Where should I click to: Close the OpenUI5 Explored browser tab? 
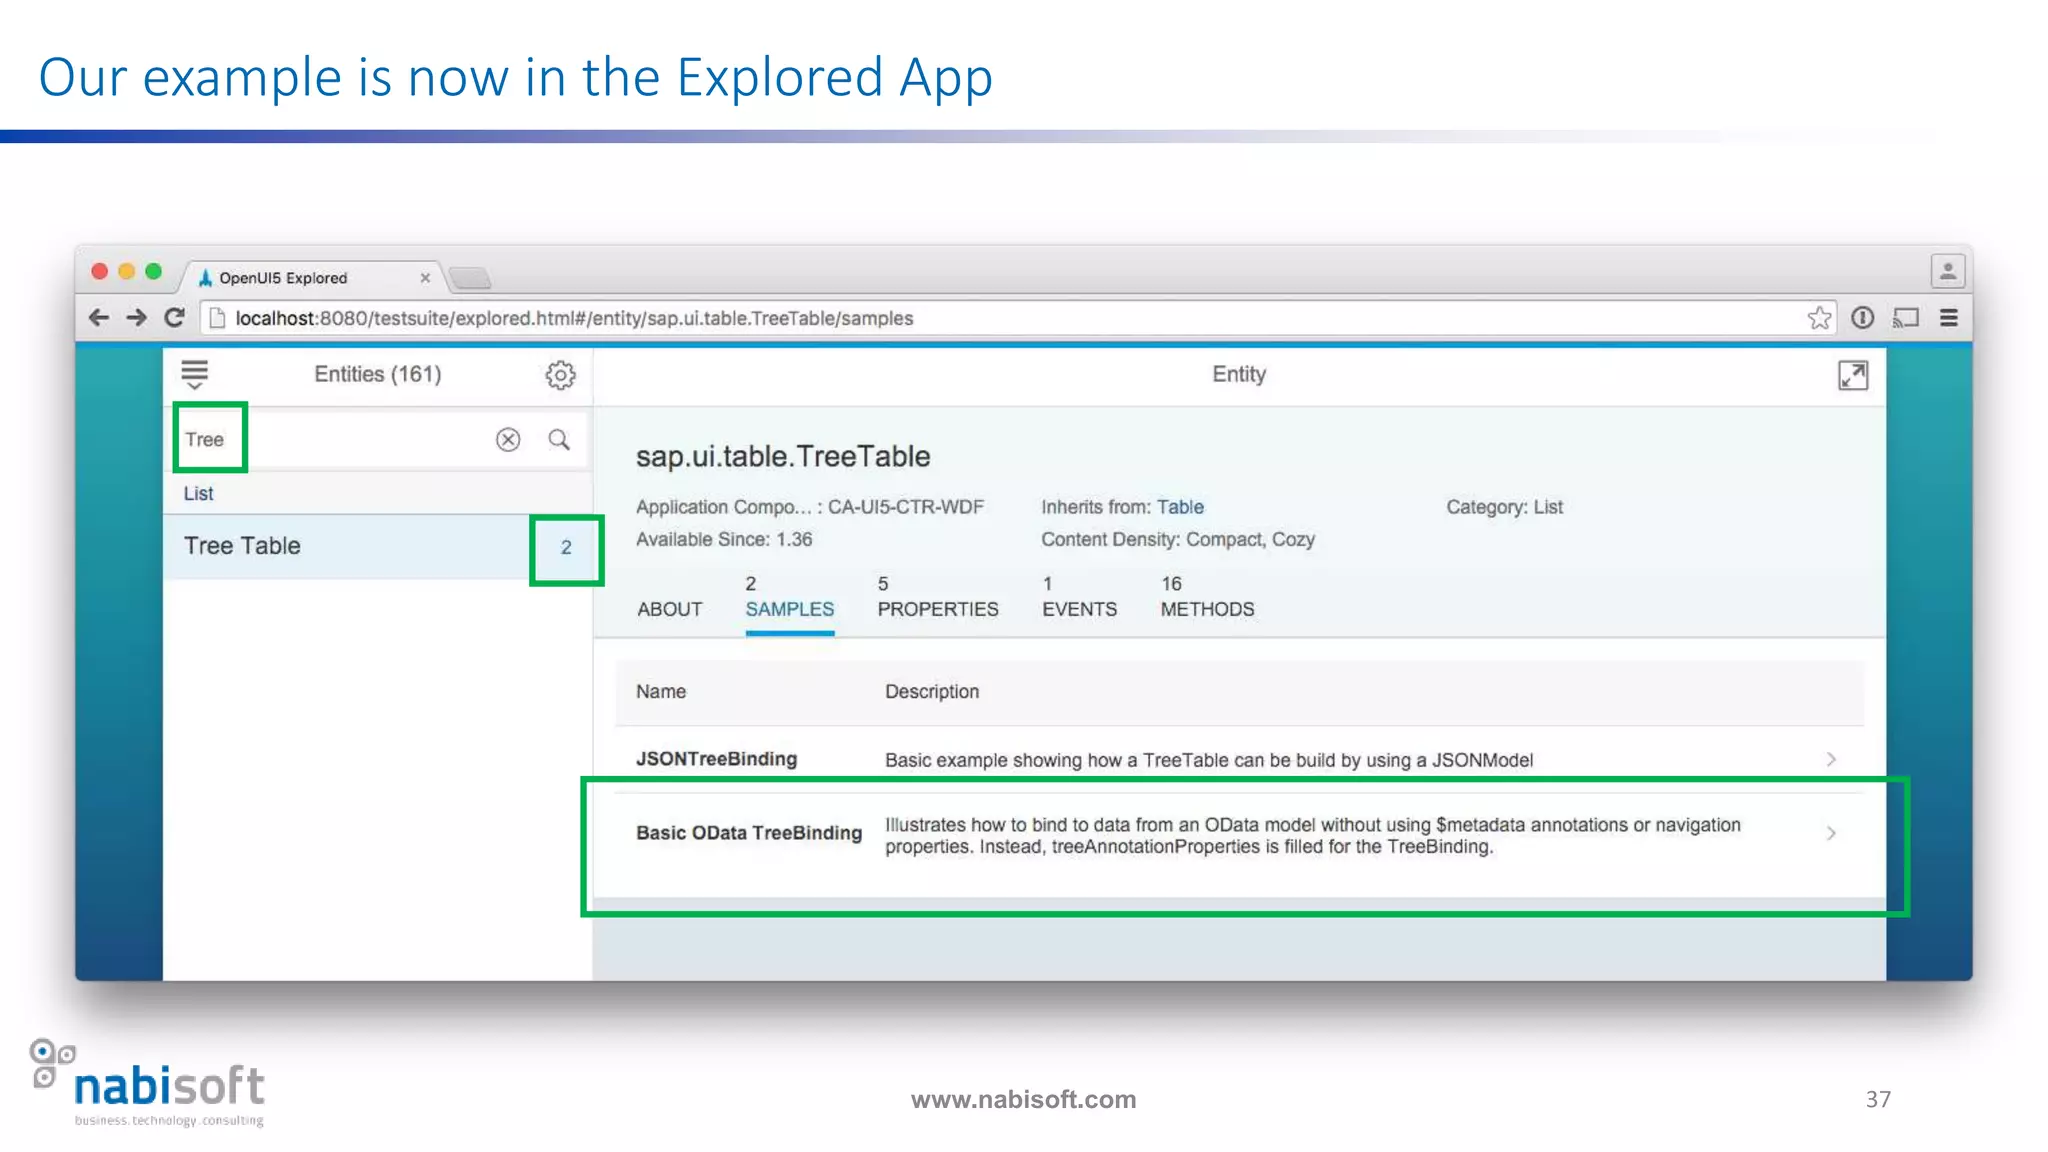425,278
